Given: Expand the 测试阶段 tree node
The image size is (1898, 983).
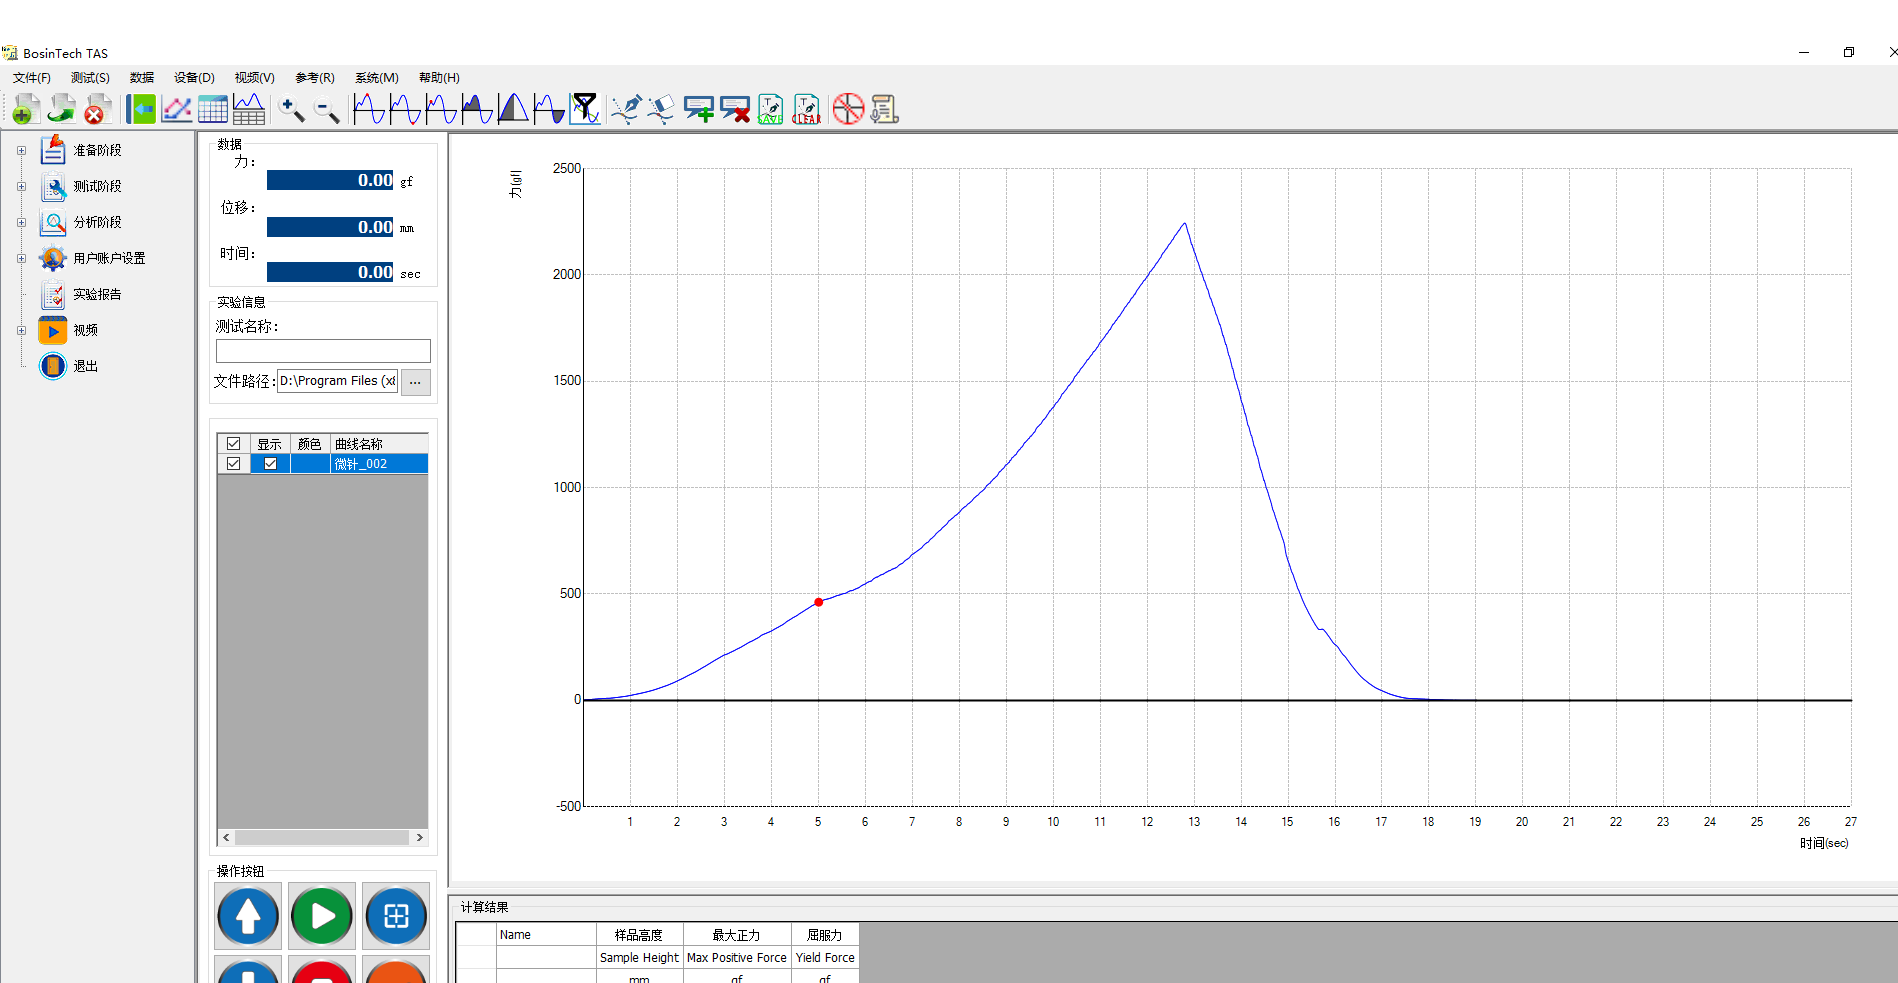Looking at the screenshot, I should [x=21, y=187].
